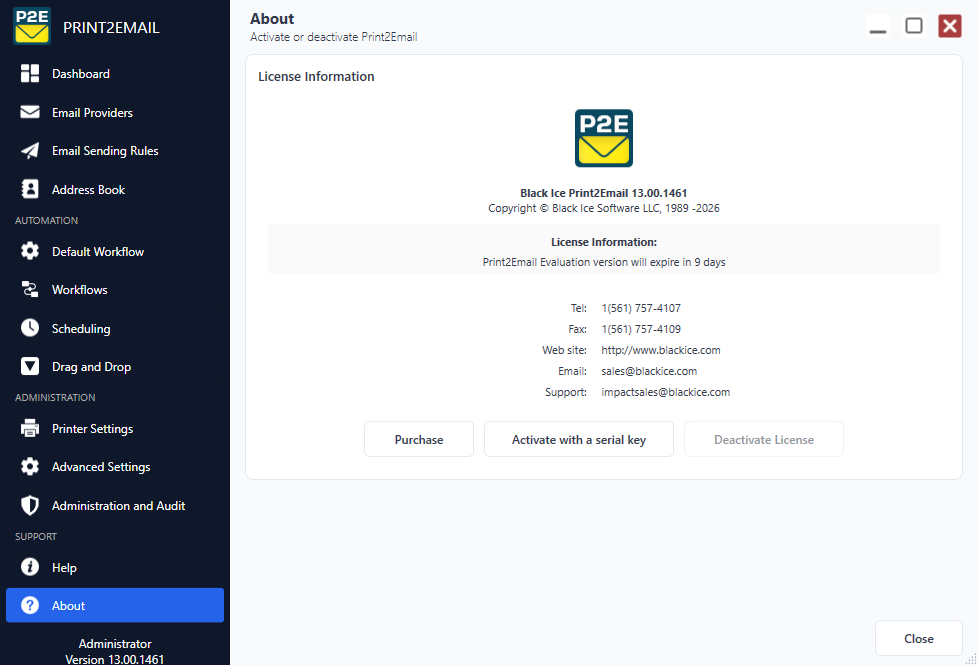
Task: Click the impactsales@blackice.com support address
Action: click(665, 392)
